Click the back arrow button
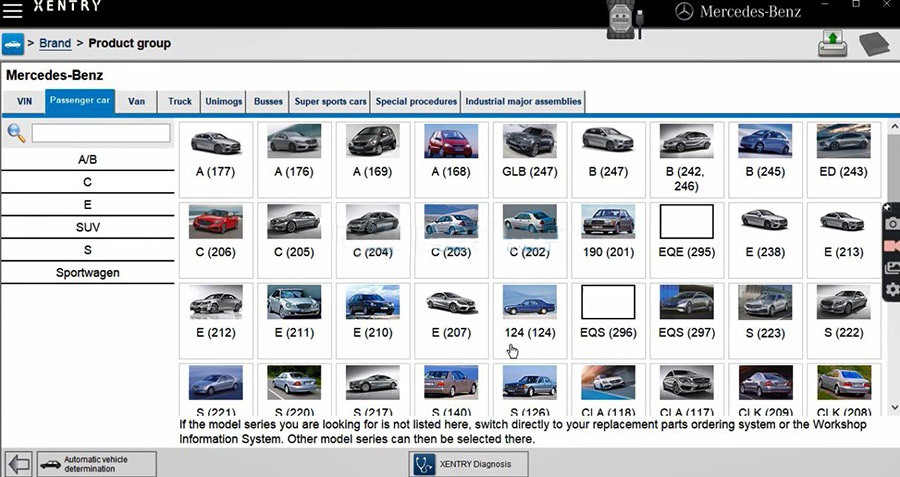The width and height of the screenshot is (900, 477). 19,464
